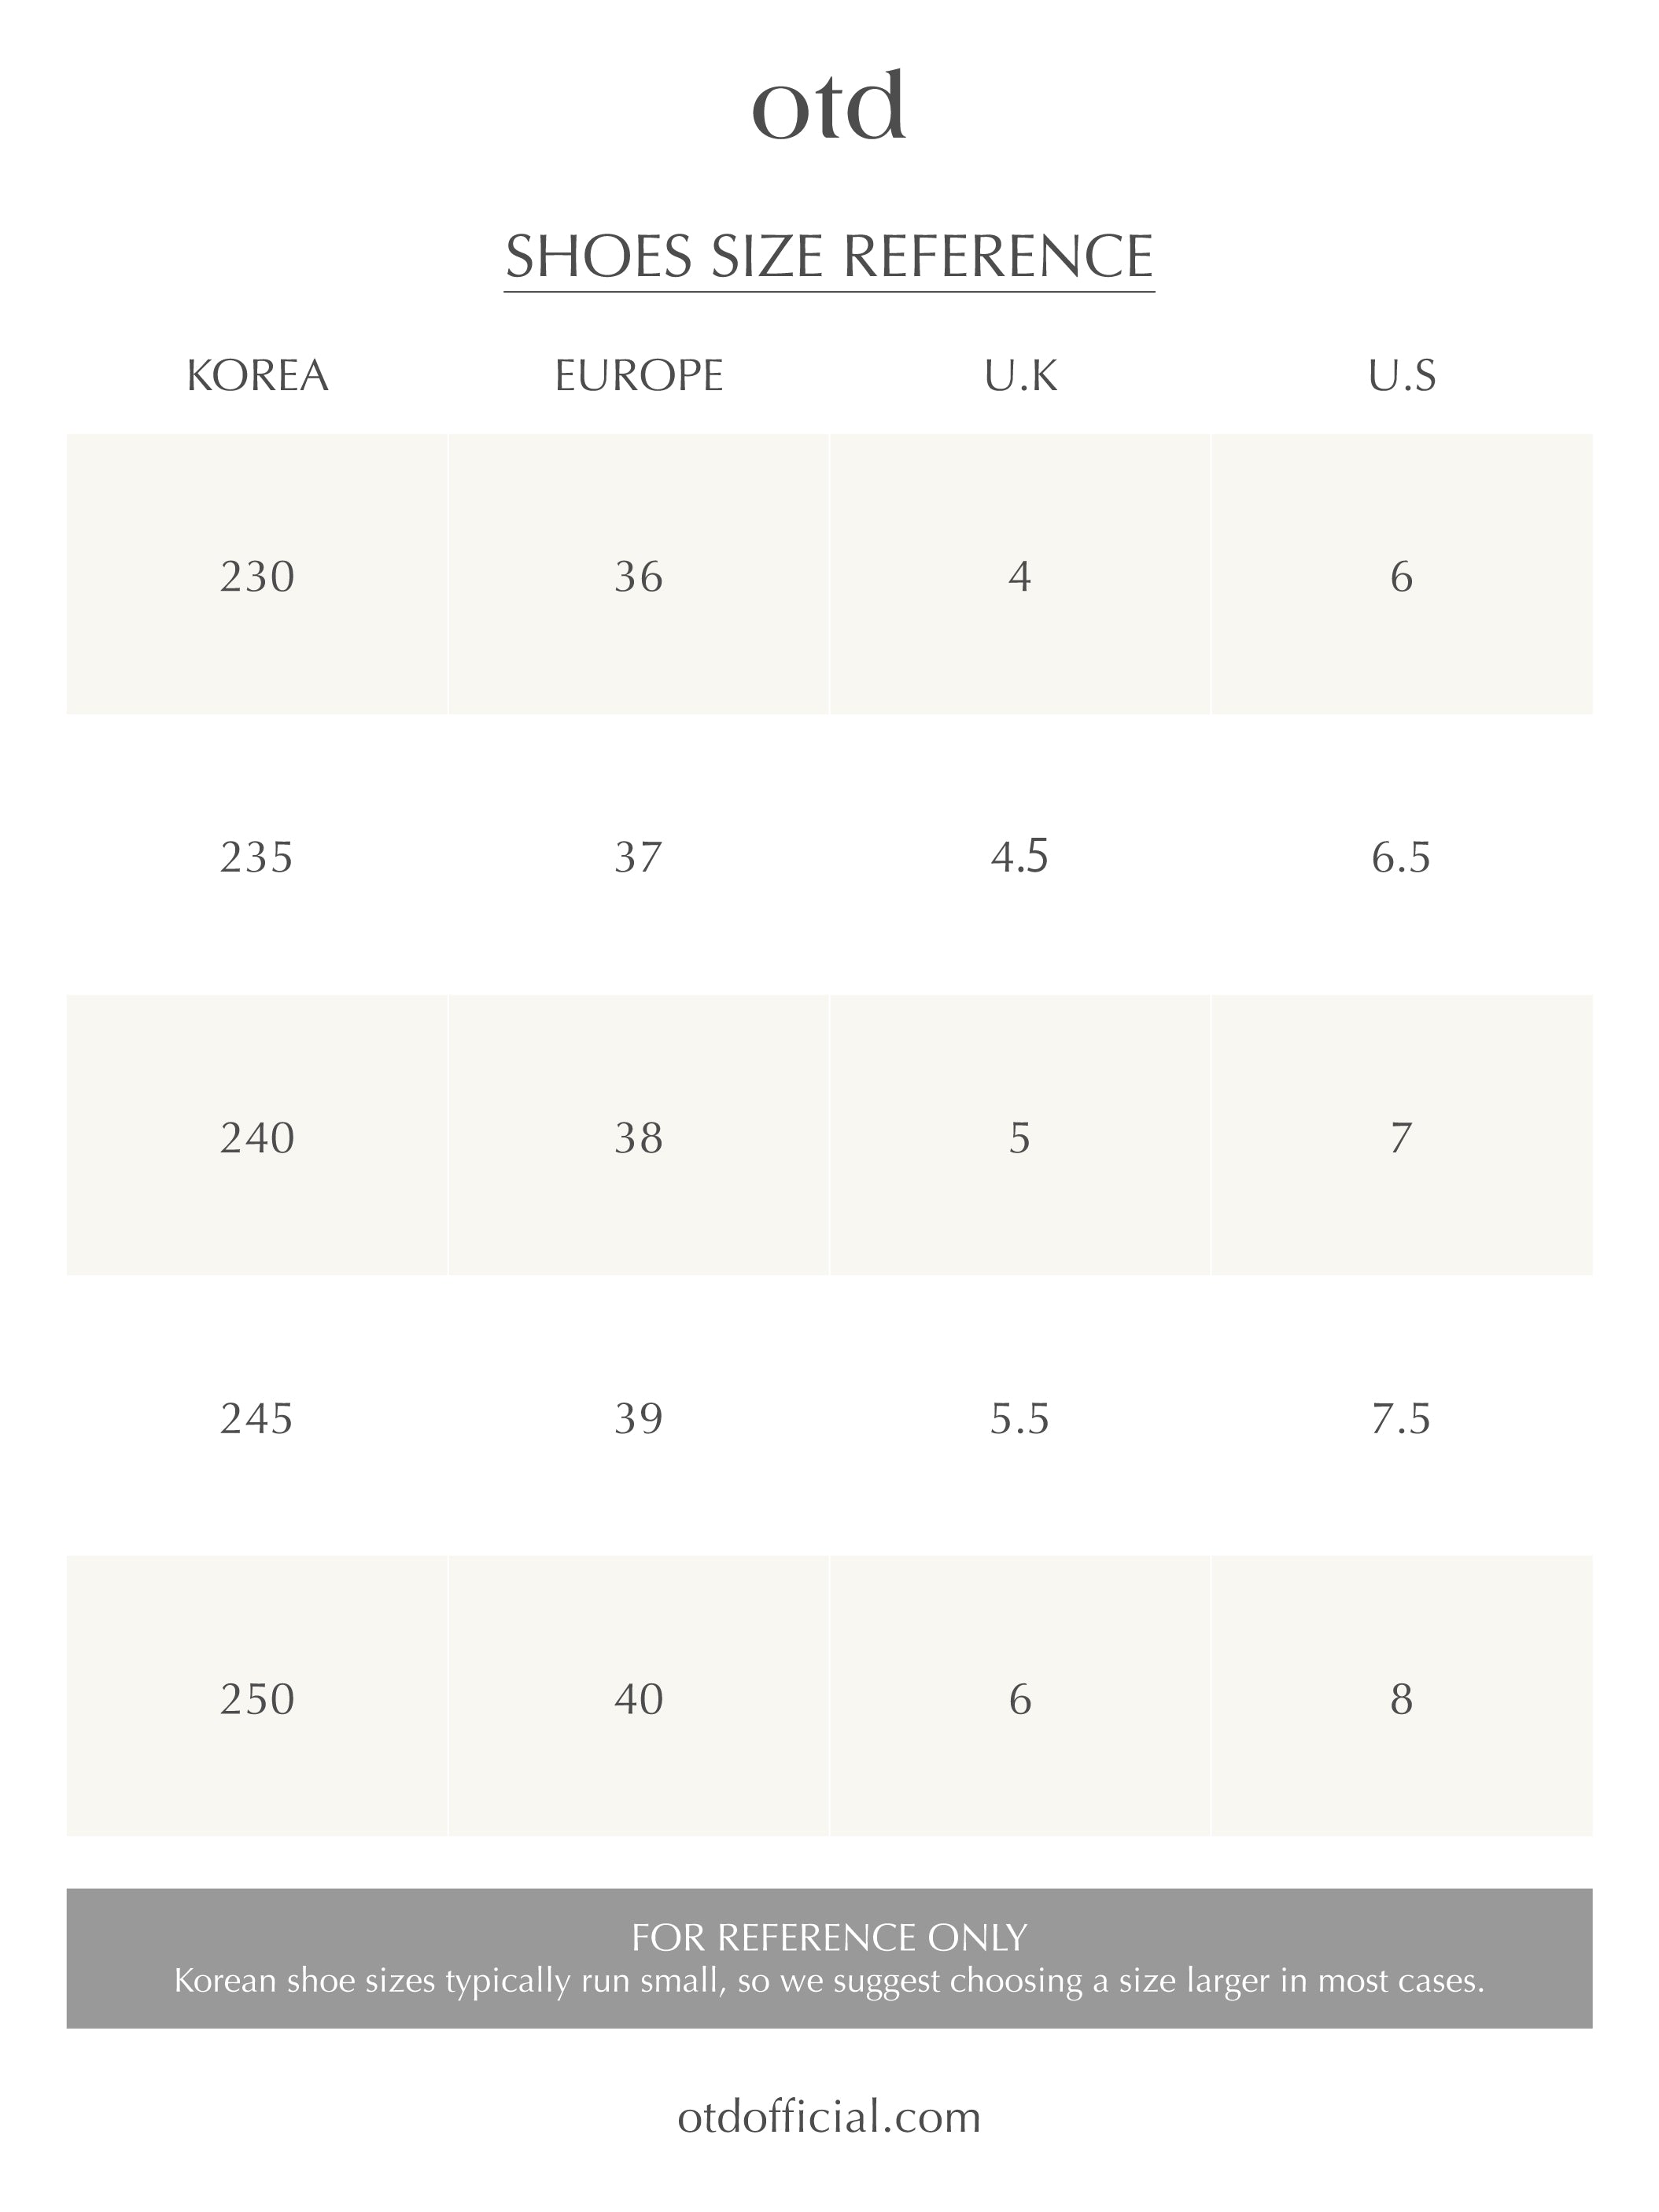Click Europe size 38 cell
Screen dimensions: 1659x2212
point(639,1138)
